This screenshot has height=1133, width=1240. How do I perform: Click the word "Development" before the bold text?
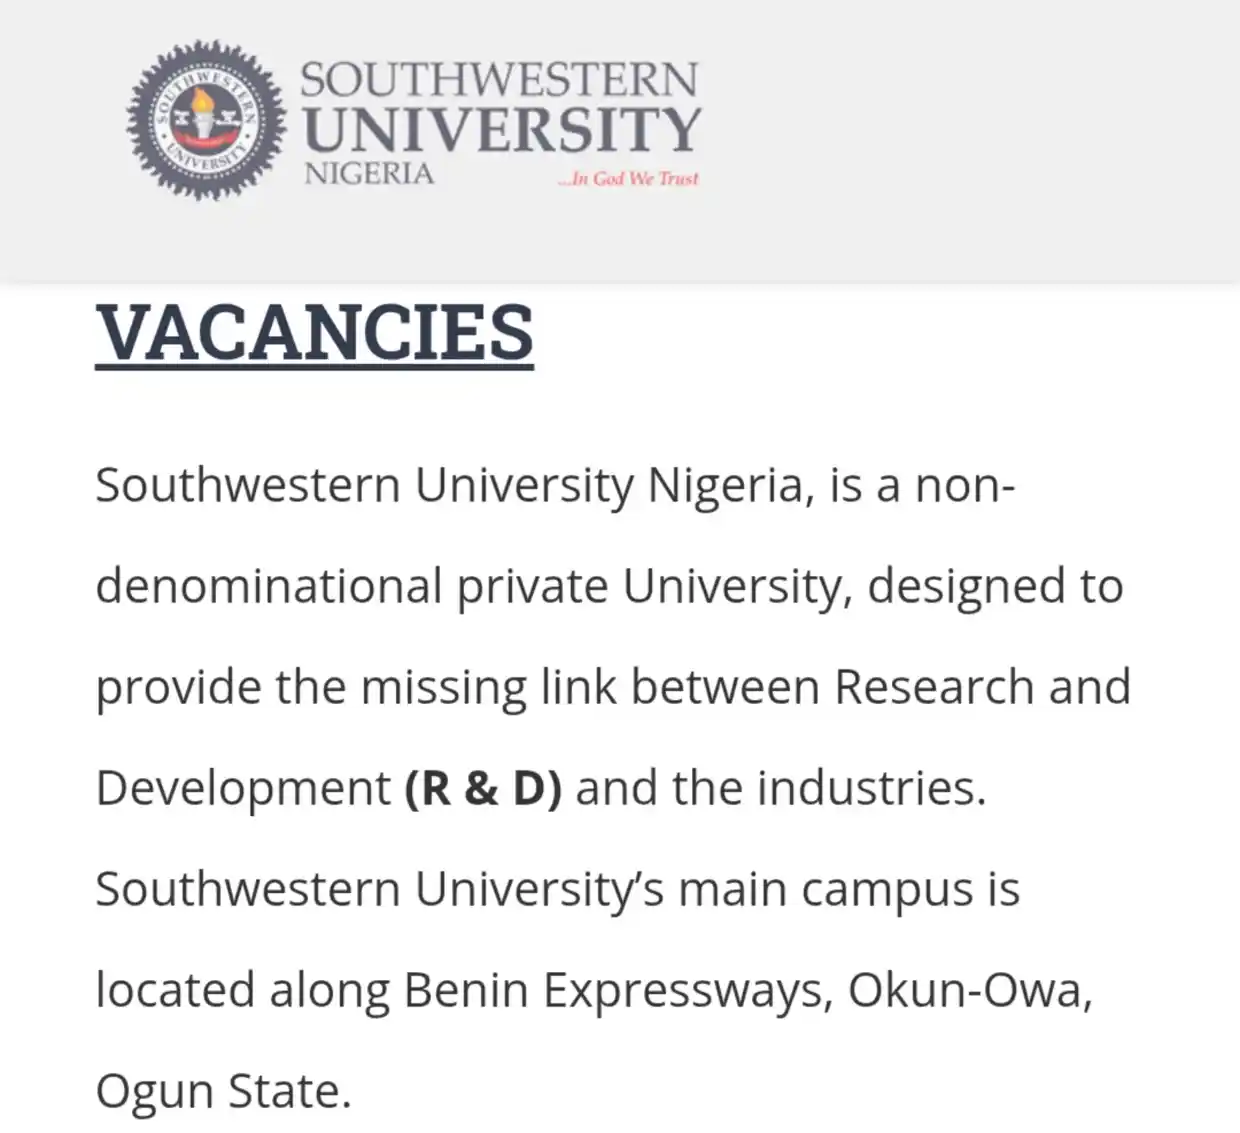[x=243, y=788]
